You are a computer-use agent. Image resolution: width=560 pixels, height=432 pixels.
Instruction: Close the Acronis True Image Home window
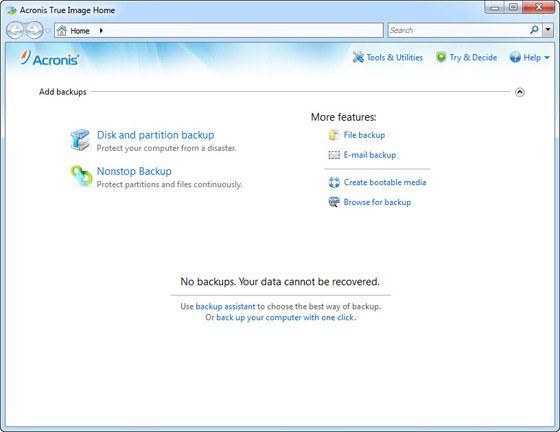[x=539, y=7]
